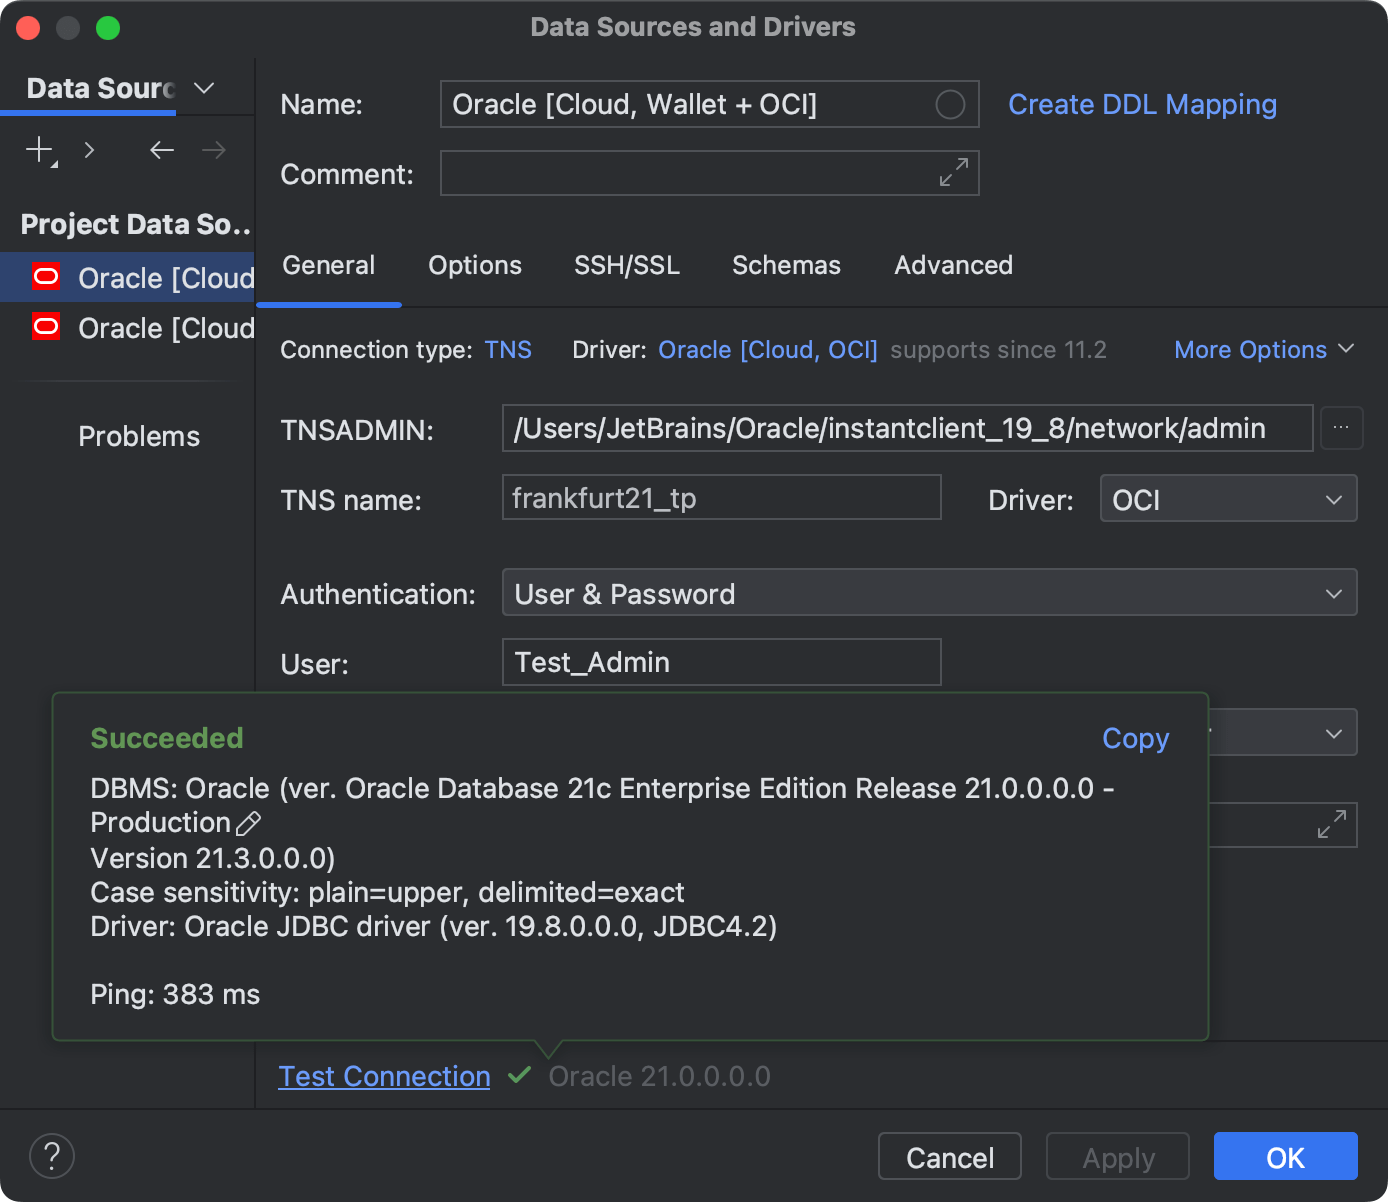Click the Oracle icon beside the first data source
This screenshot has width=1388, height=1202.
click(x=45, y=277)
